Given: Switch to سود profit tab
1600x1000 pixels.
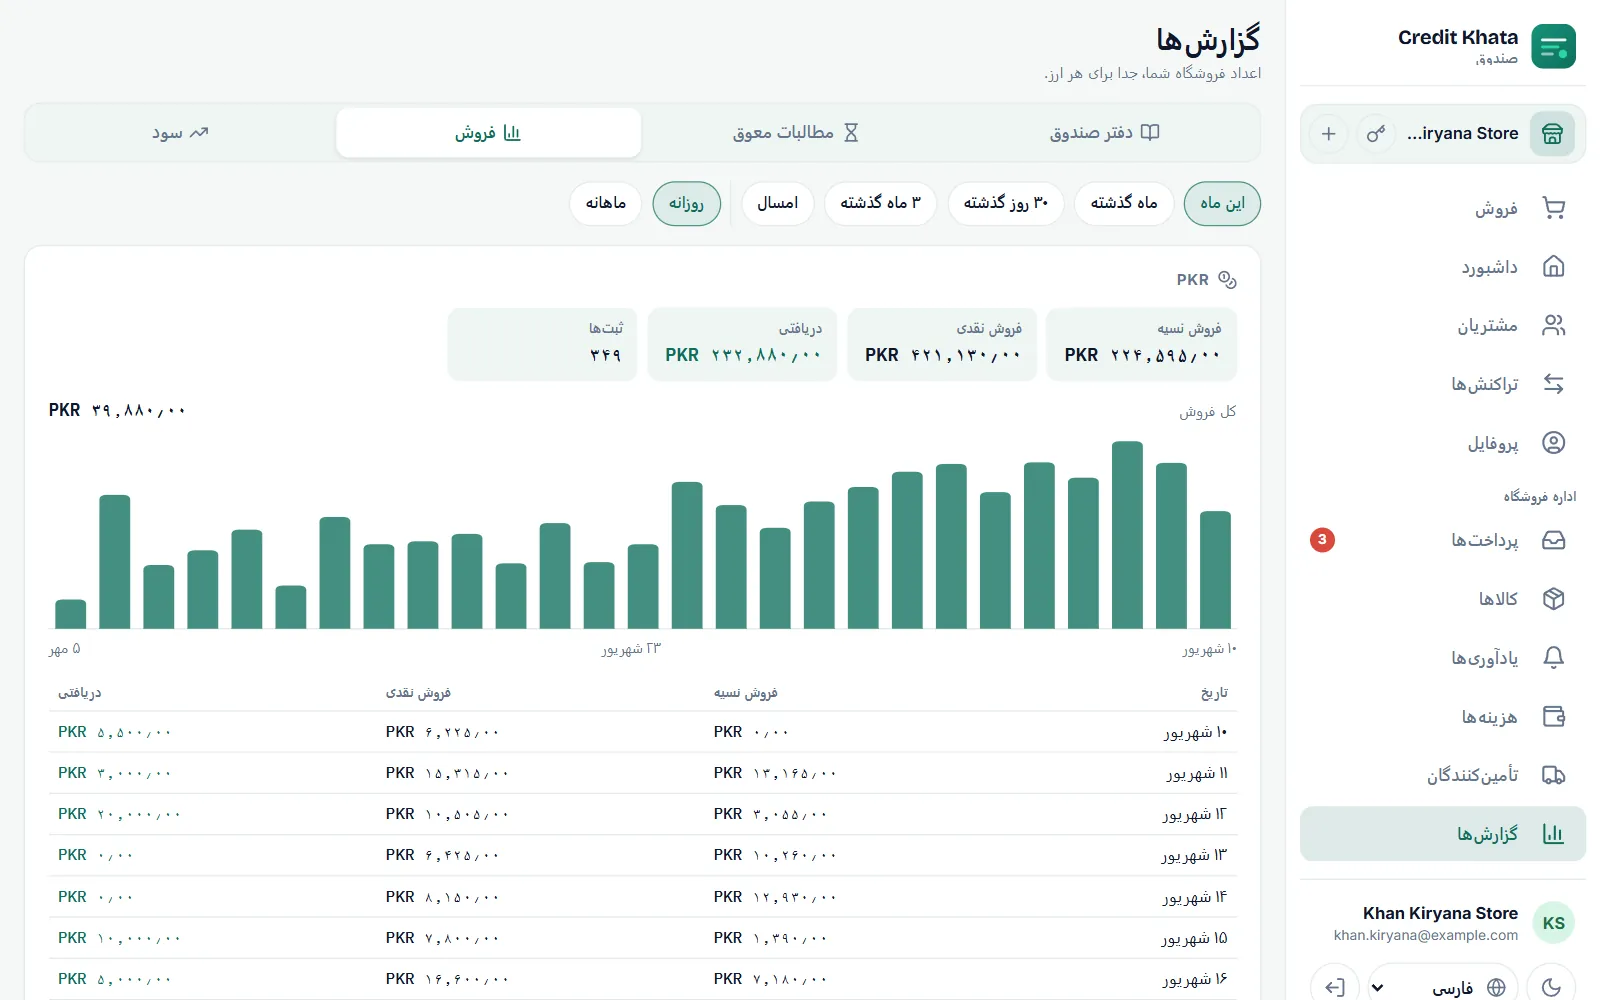Looking at the screenshot, I should point(180,133).
